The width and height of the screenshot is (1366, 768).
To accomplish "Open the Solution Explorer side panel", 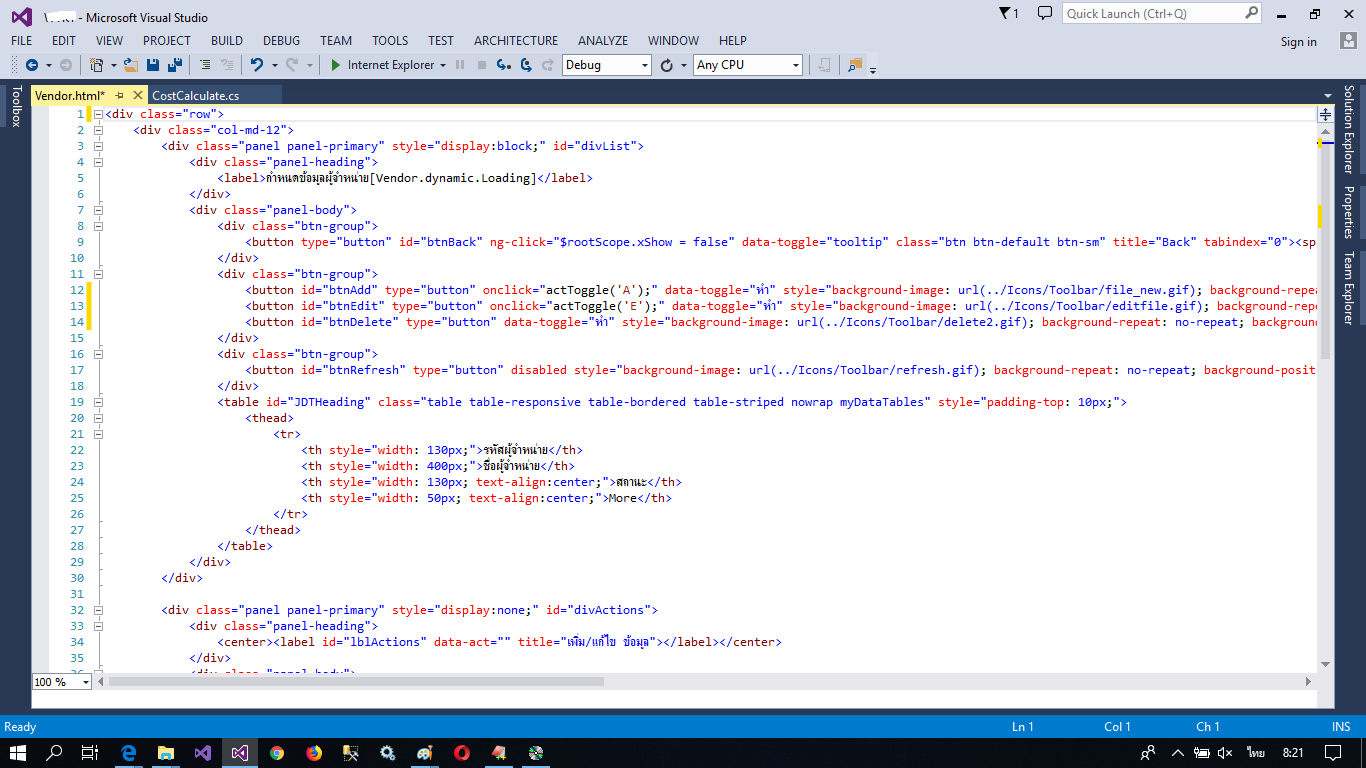I will point(1348,129).
